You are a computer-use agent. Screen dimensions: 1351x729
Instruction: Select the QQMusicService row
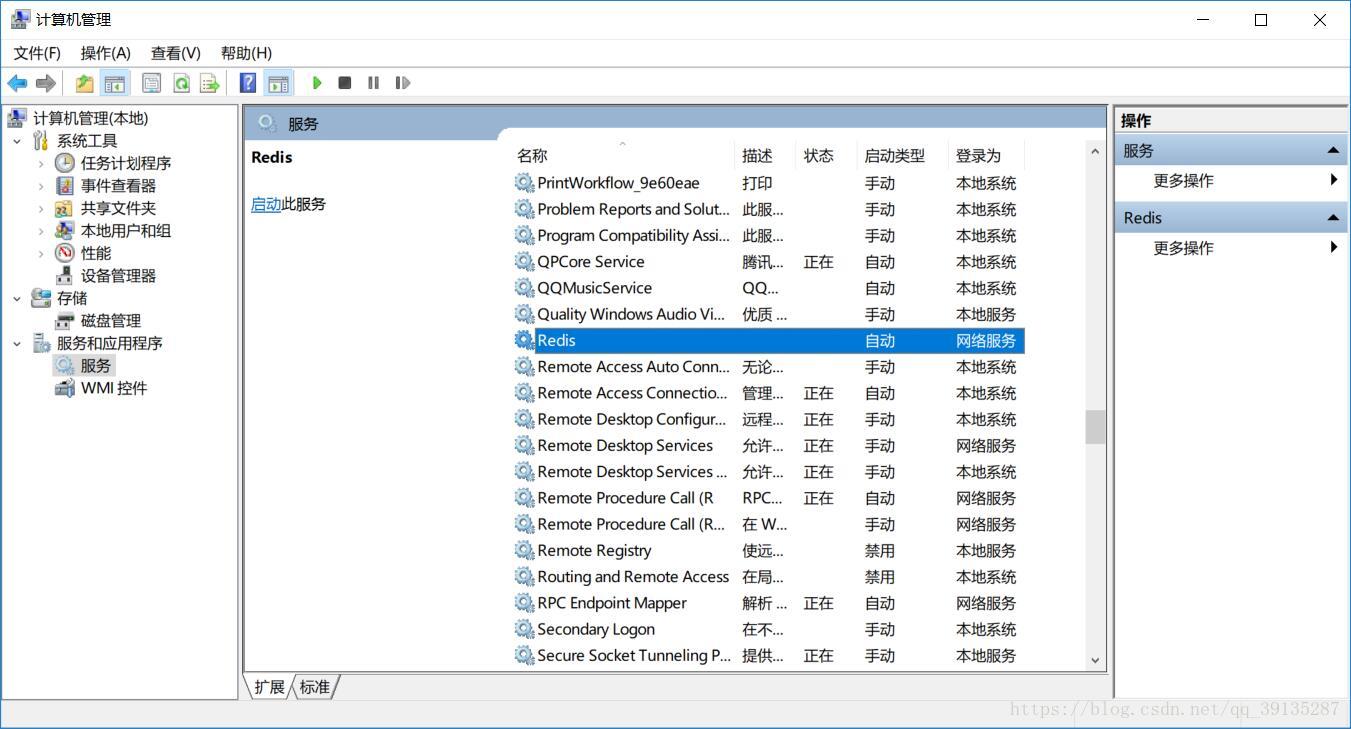click(x=768, y=288)
